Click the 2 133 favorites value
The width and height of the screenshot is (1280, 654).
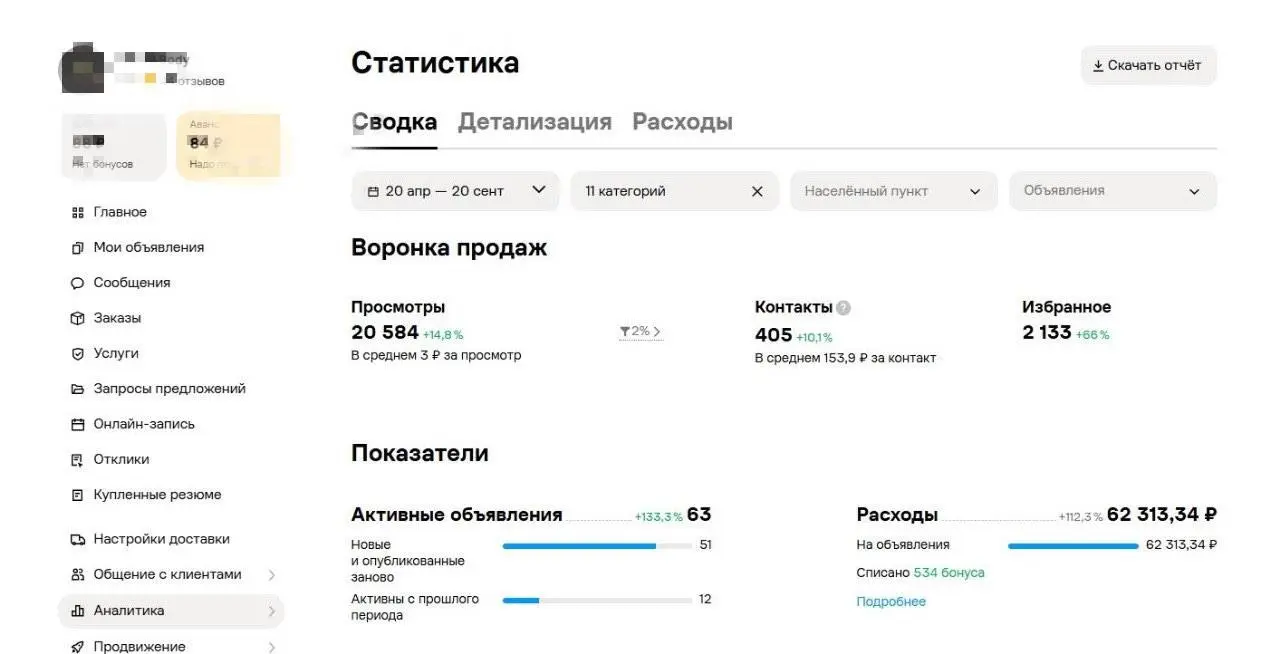coord(1046,332)
